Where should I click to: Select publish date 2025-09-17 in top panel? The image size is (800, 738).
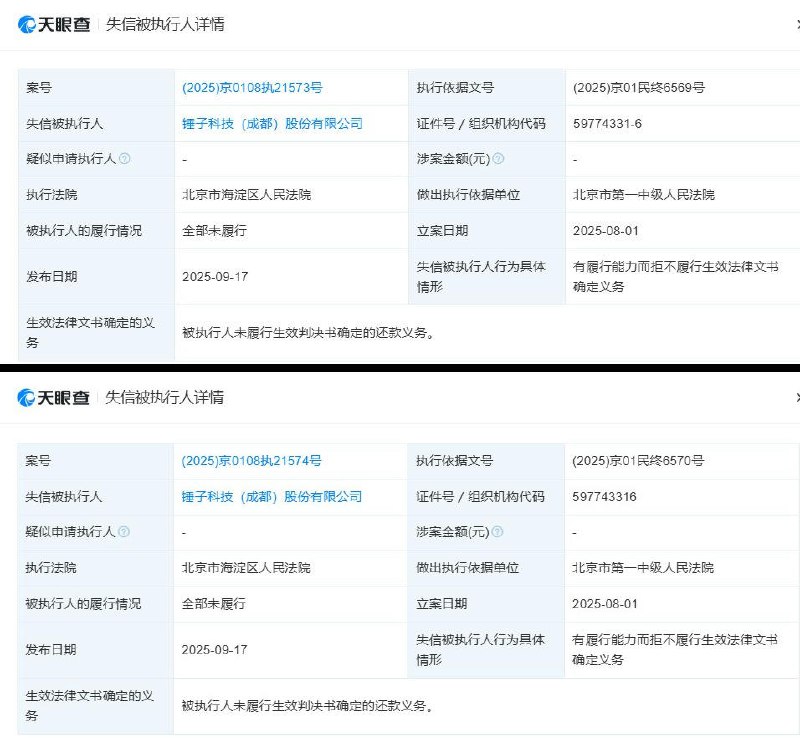(215, 277)
